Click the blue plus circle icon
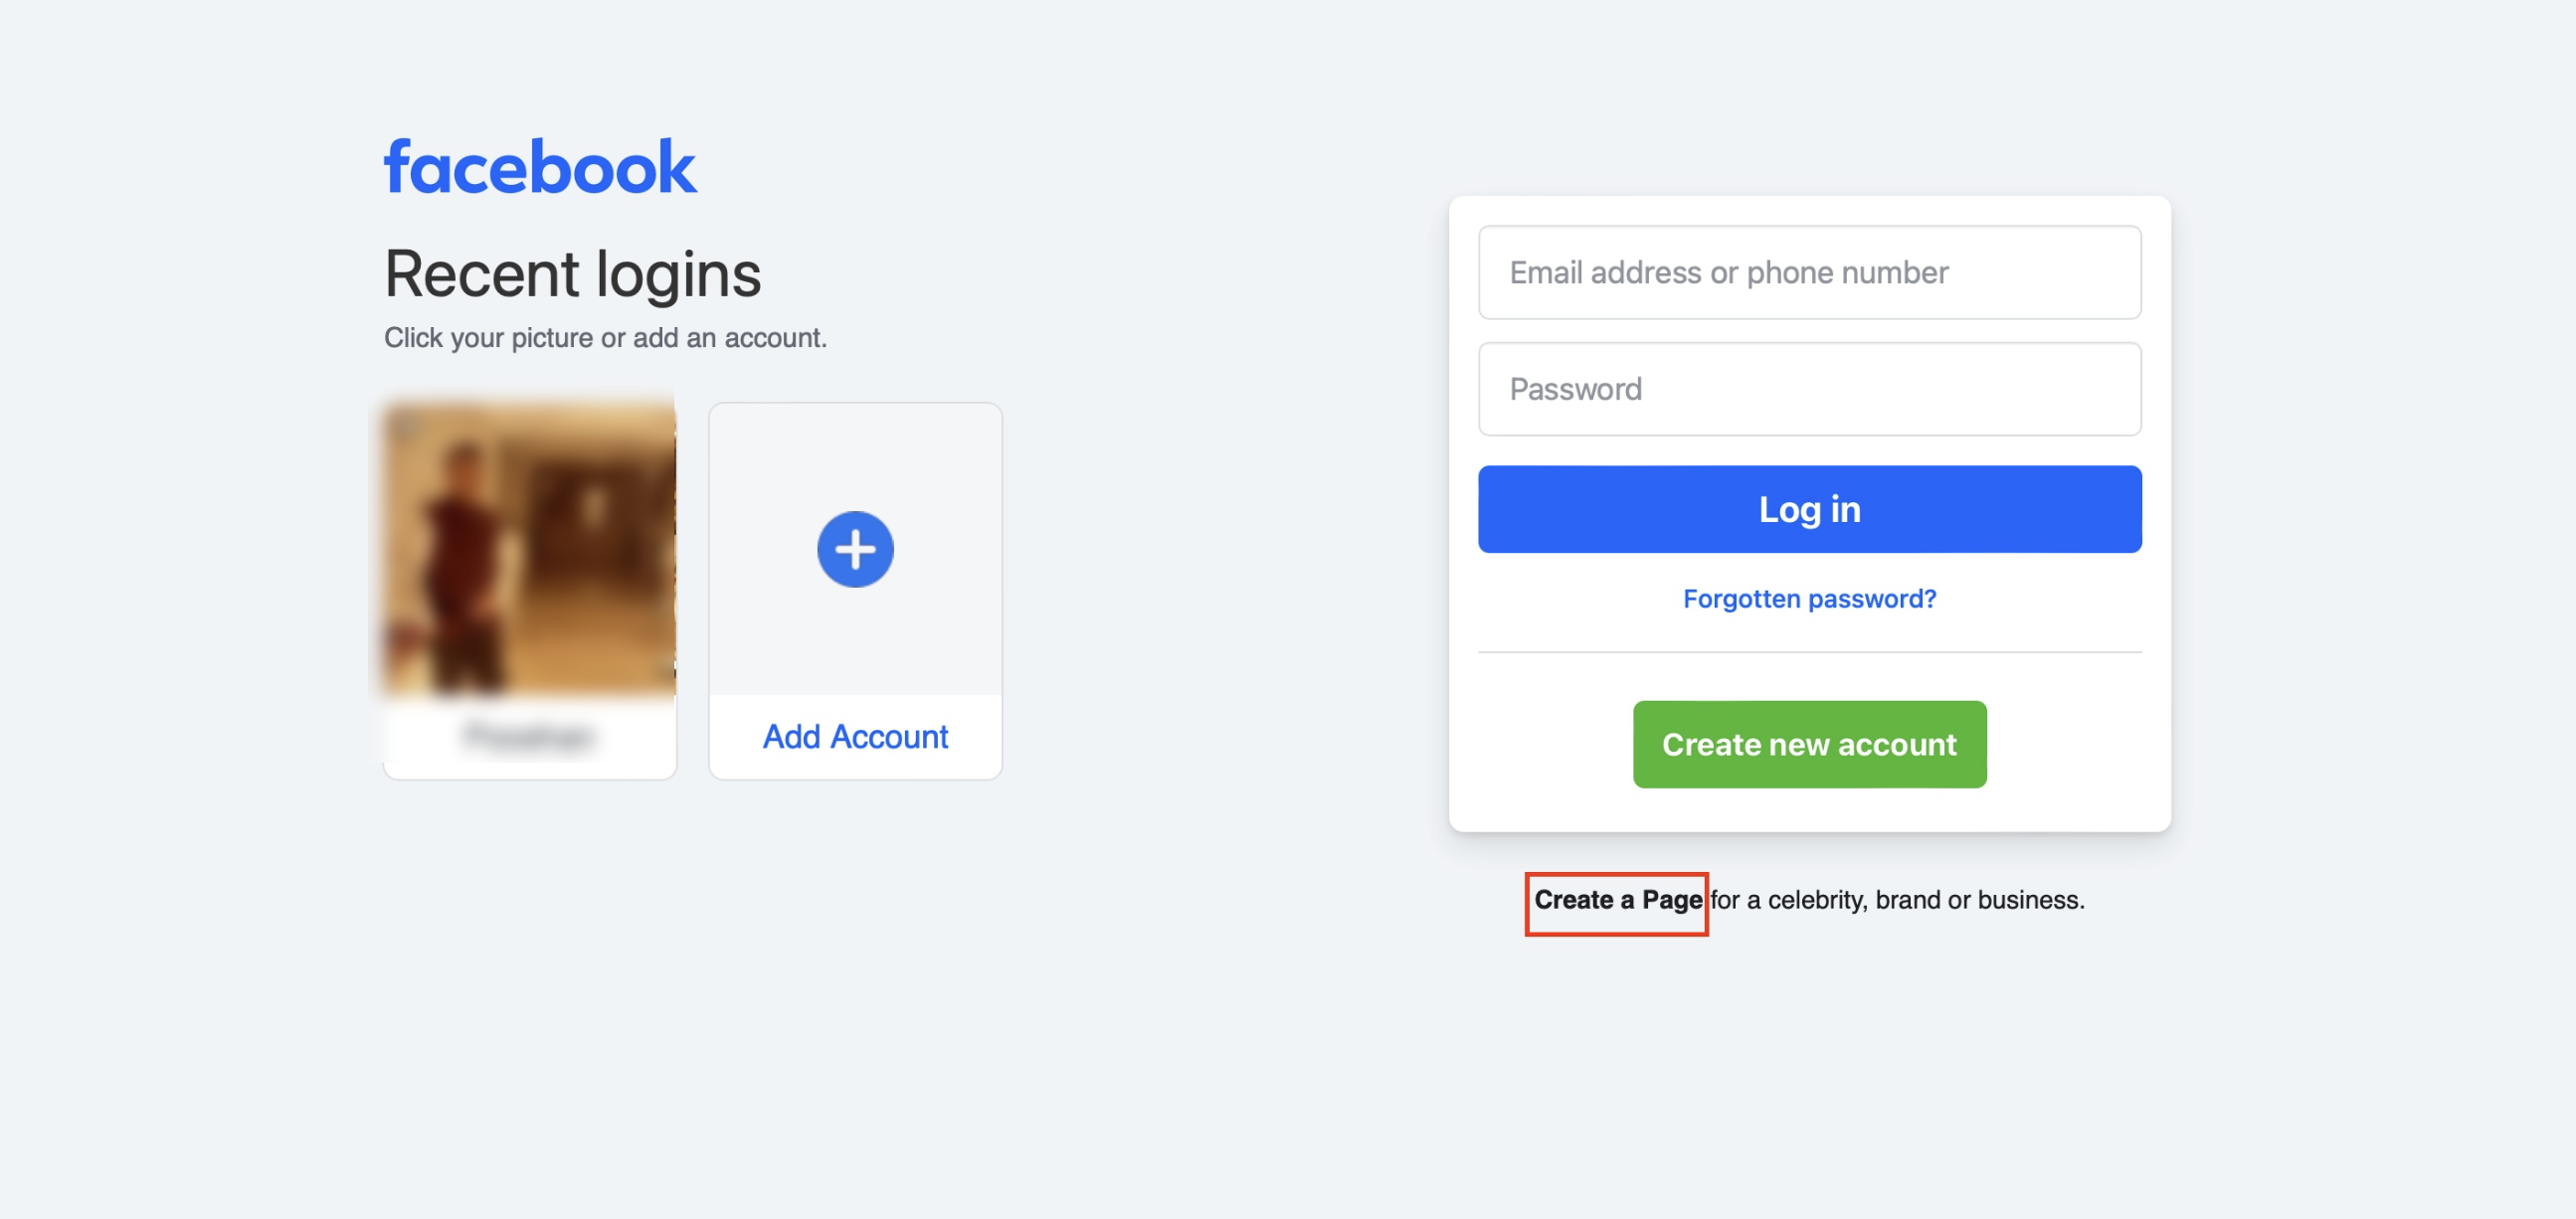The width and height of the screenshot is (2576, 1219). (x=855, y=549)
